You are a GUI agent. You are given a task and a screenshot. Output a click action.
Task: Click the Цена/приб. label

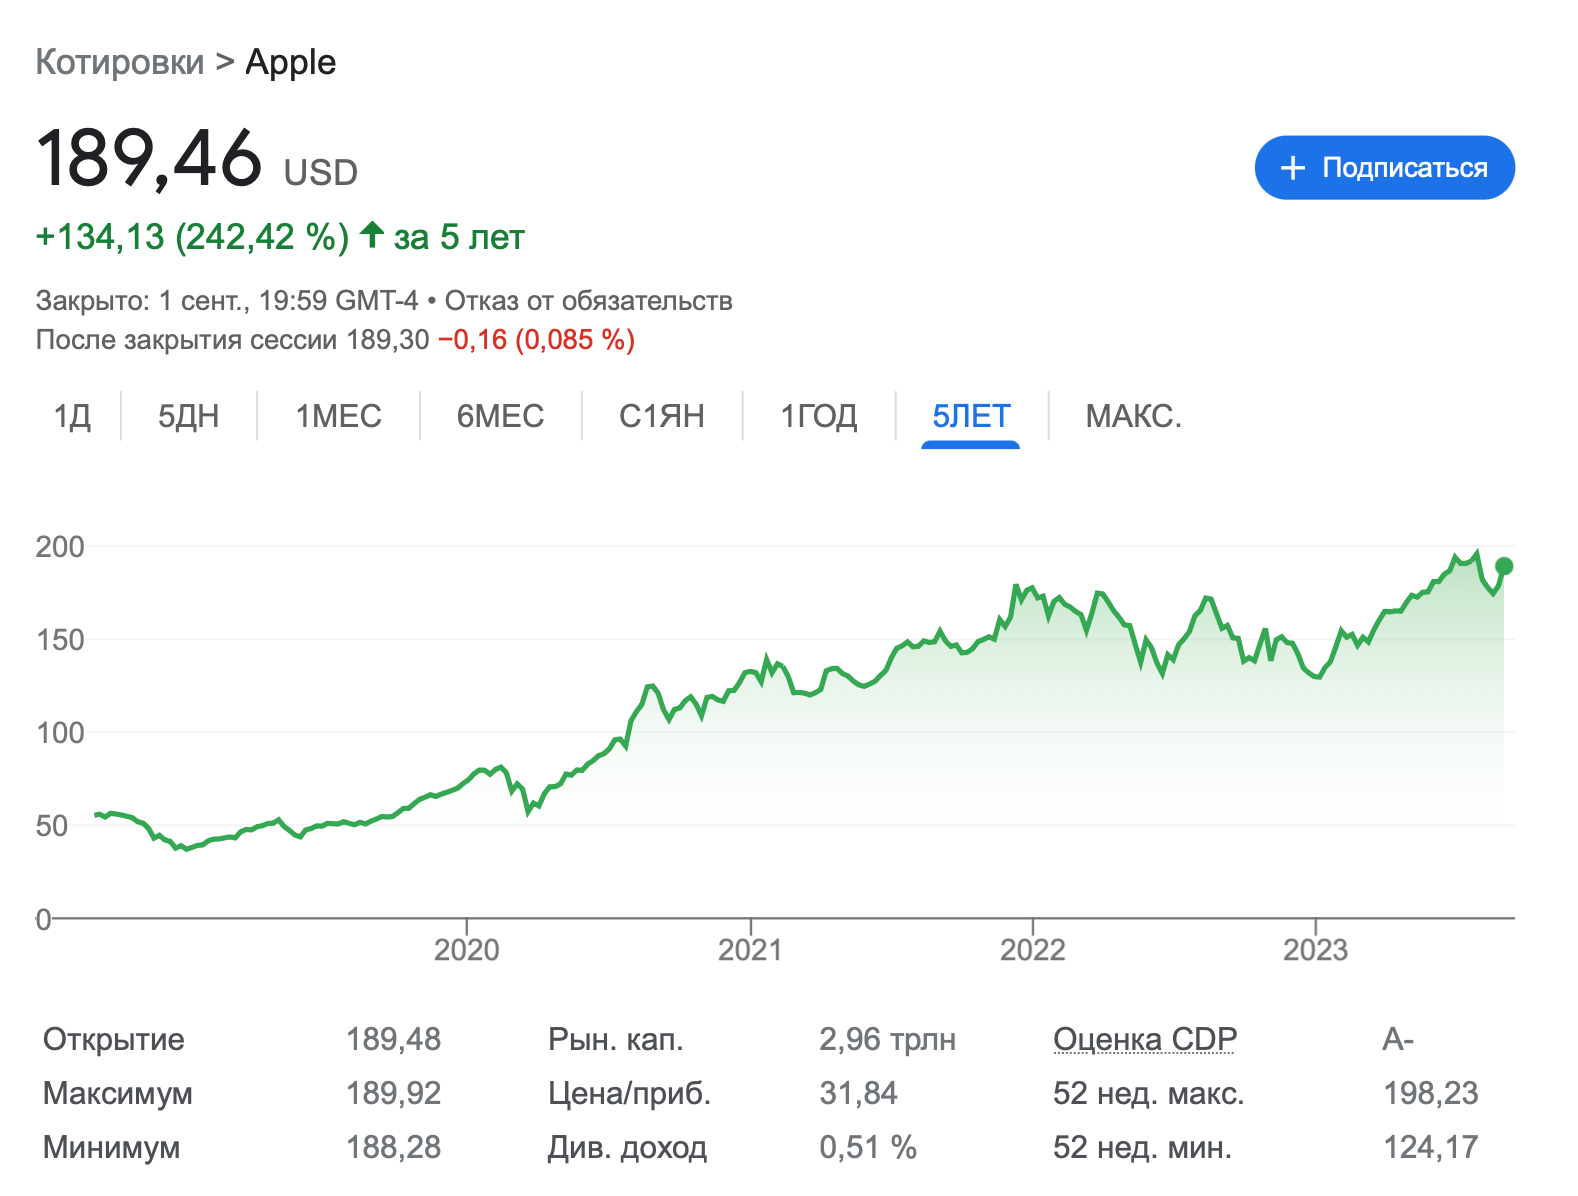point(630,1093)
